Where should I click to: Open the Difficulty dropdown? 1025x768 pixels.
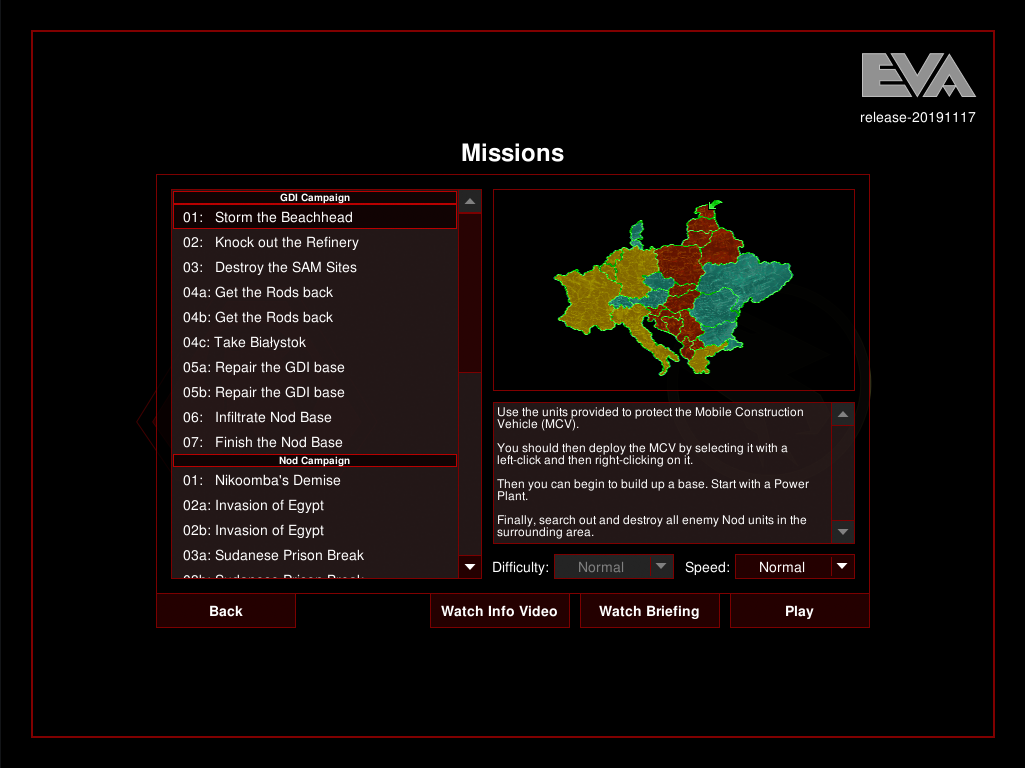(613, 567)
